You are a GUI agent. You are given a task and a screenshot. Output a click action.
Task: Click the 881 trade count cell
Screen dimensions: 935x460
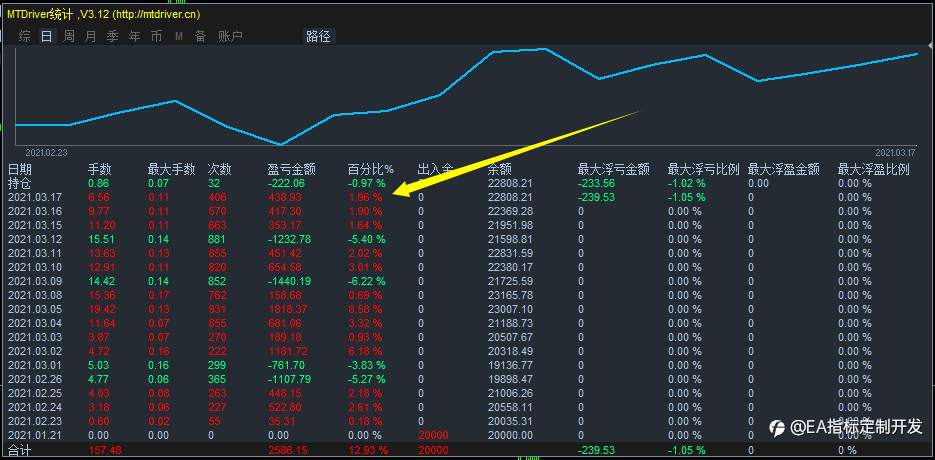(218, 239)
